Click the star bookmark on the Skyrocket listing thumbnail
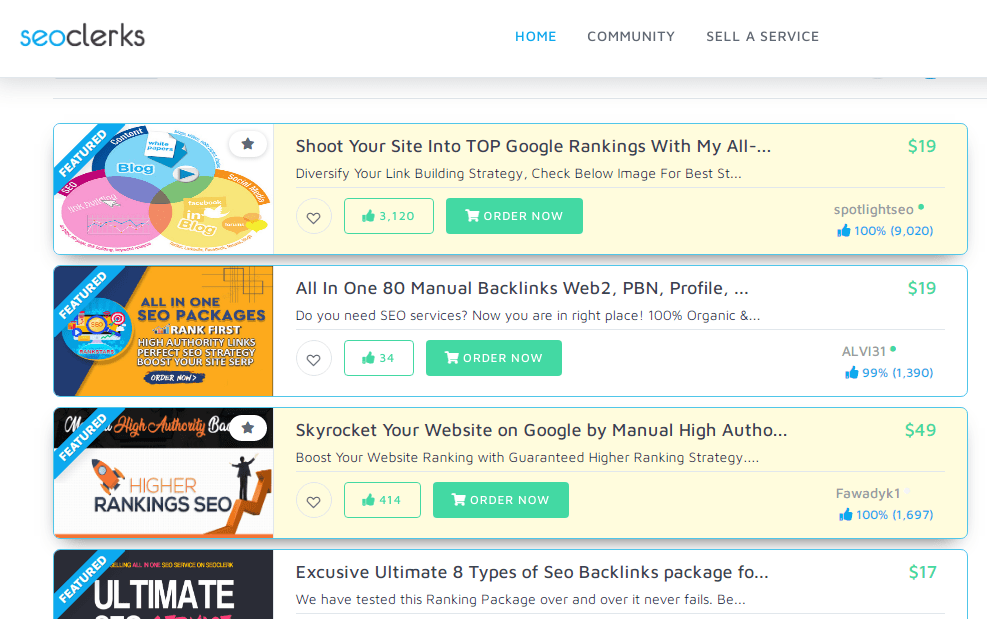Screen dimensions: 987x619 pos(248,428)
